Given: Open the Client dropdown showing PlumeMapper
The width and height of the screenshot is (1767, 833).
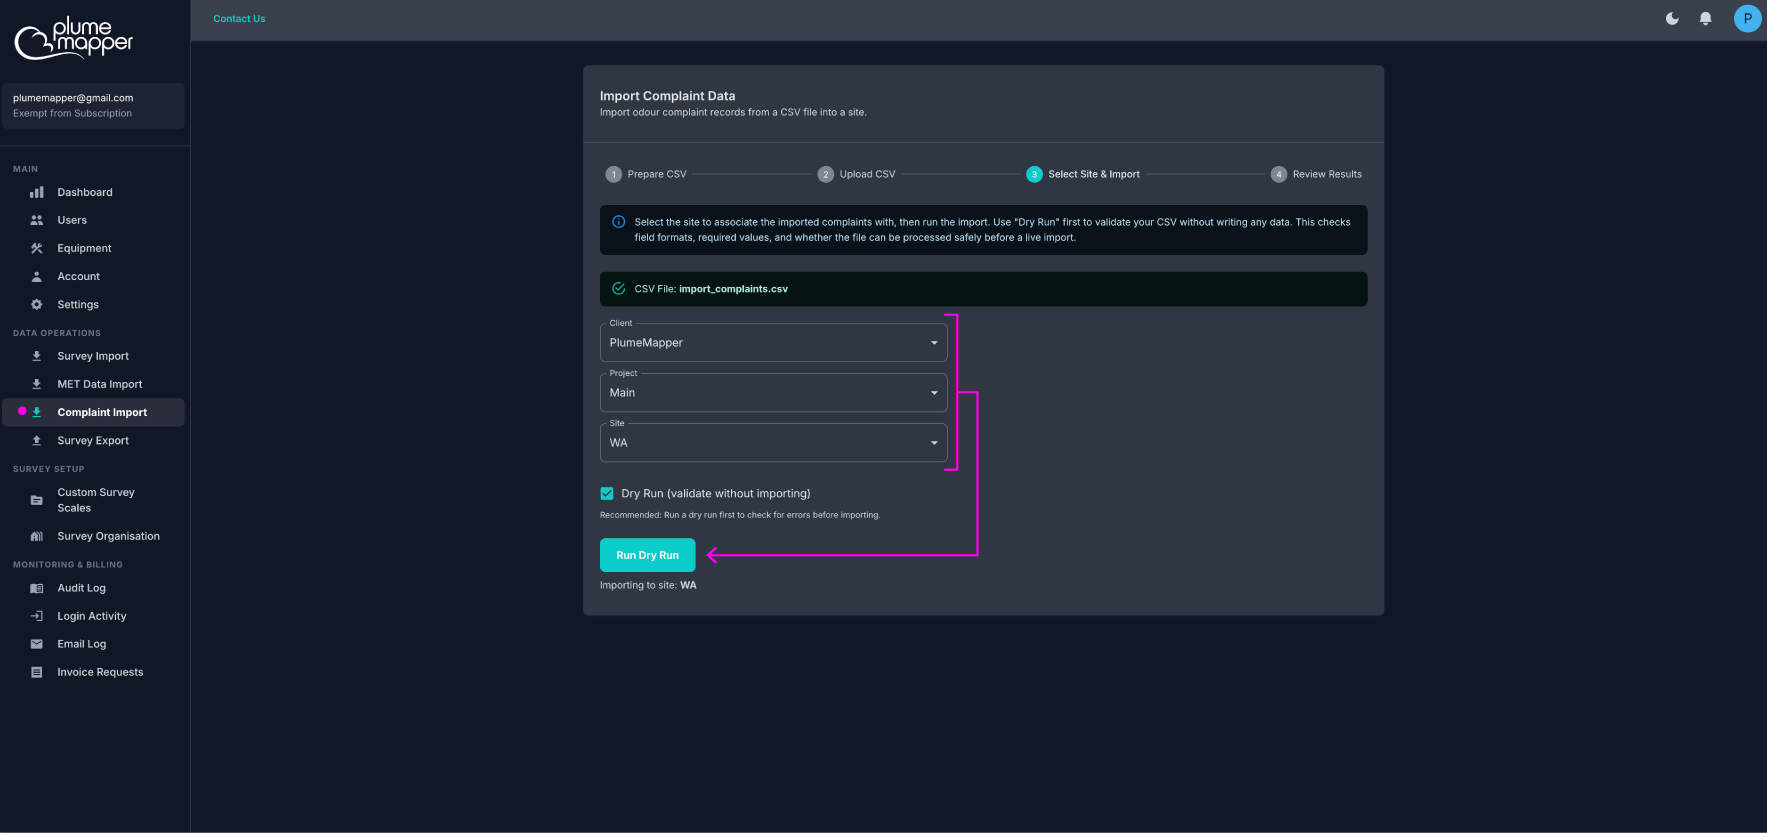Looking at the screenshot, I should (x=773, y=342).
